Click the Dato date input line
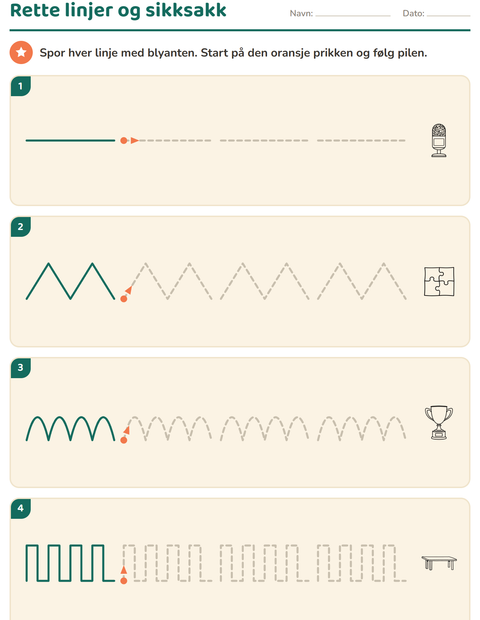 pos(448,14)
